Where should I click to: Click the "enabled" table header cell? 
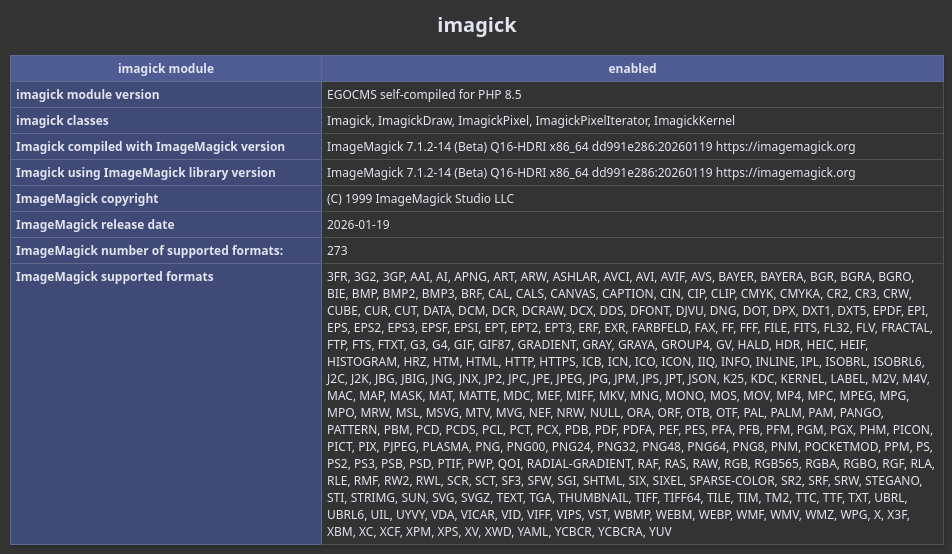pyautogui.click(x=632, y=69)
